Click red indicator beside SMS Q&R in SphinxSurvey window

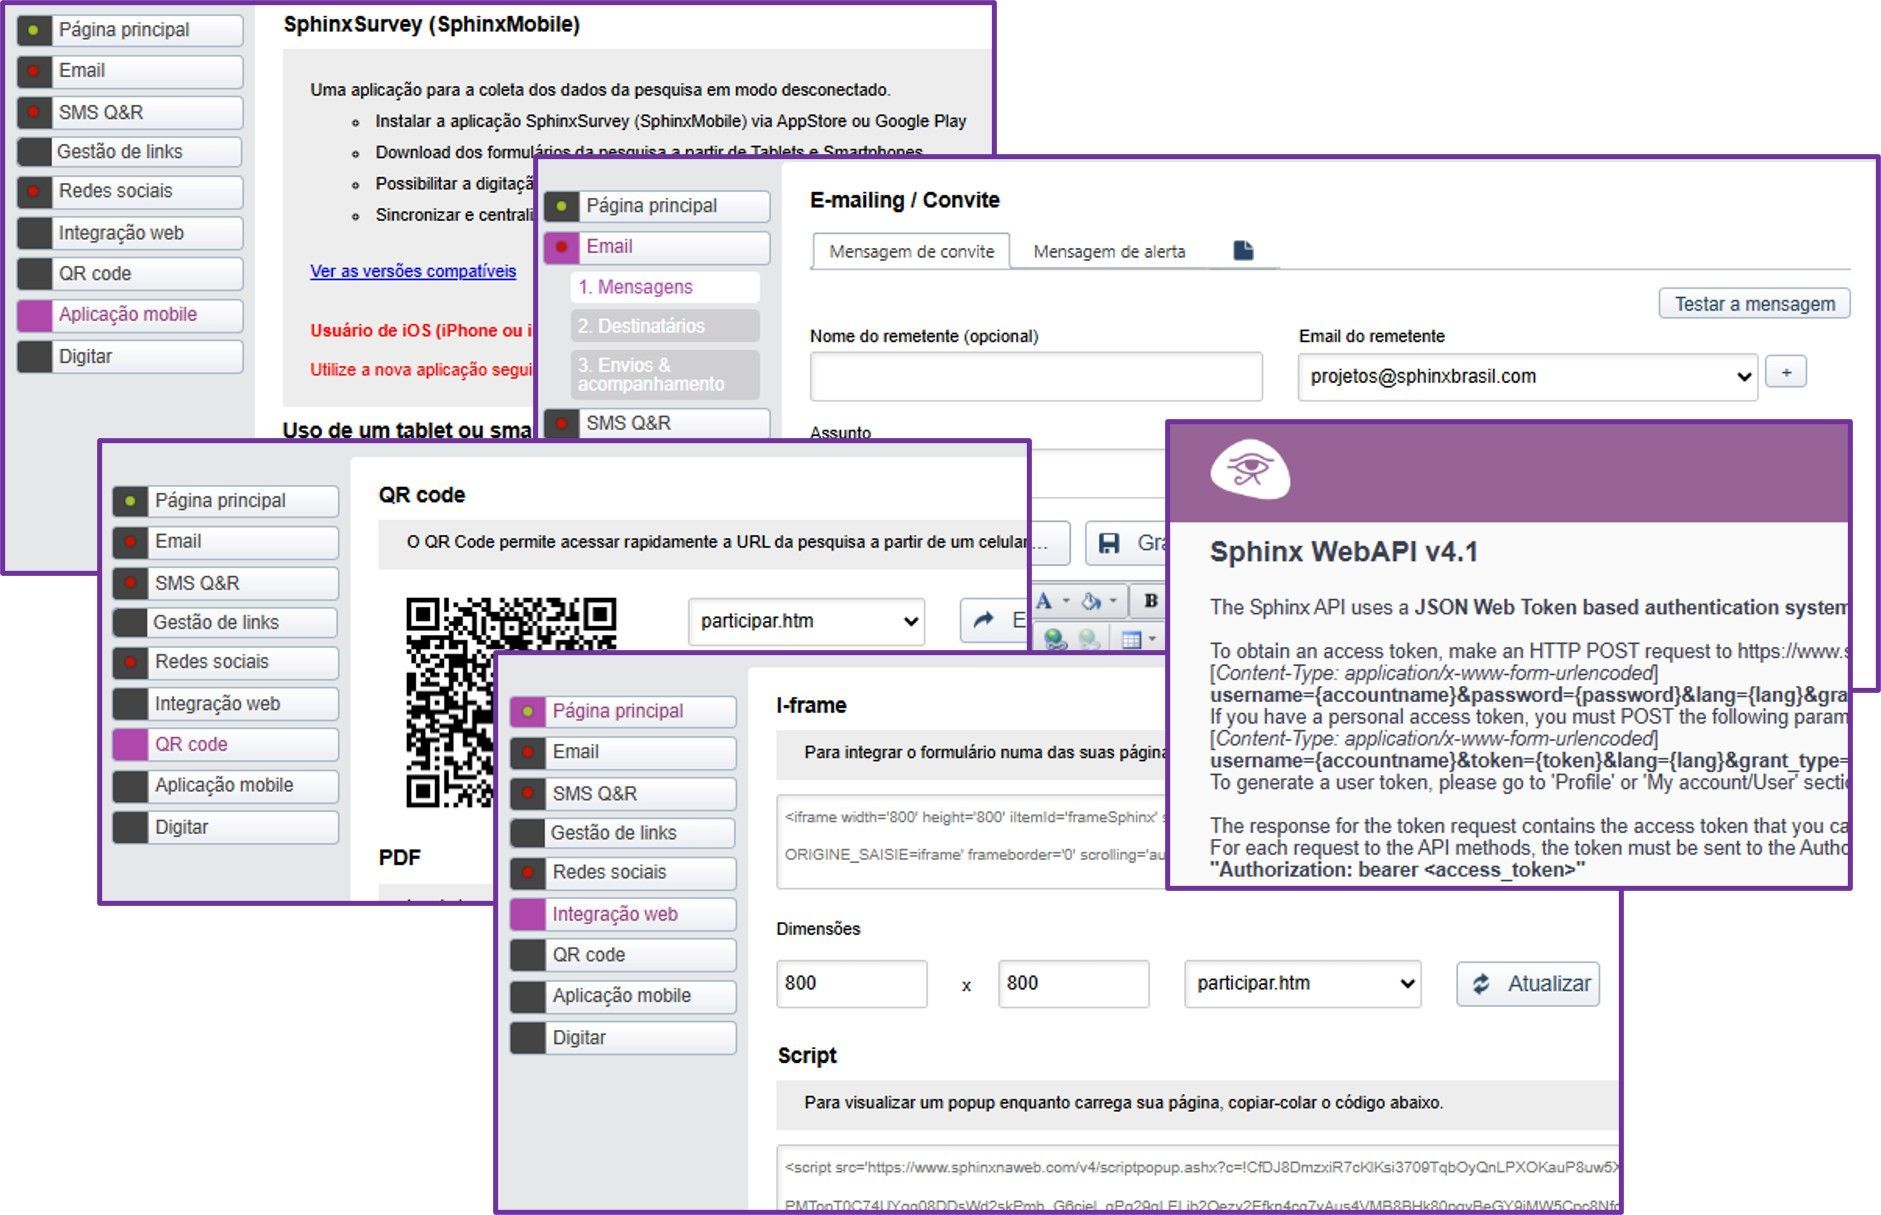(x=34, y=112)
